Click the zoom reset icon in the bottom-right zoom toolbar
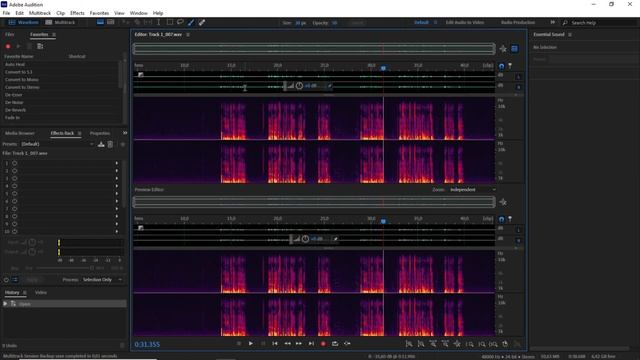Screen dimensions: 640x360 click(505, 344)
